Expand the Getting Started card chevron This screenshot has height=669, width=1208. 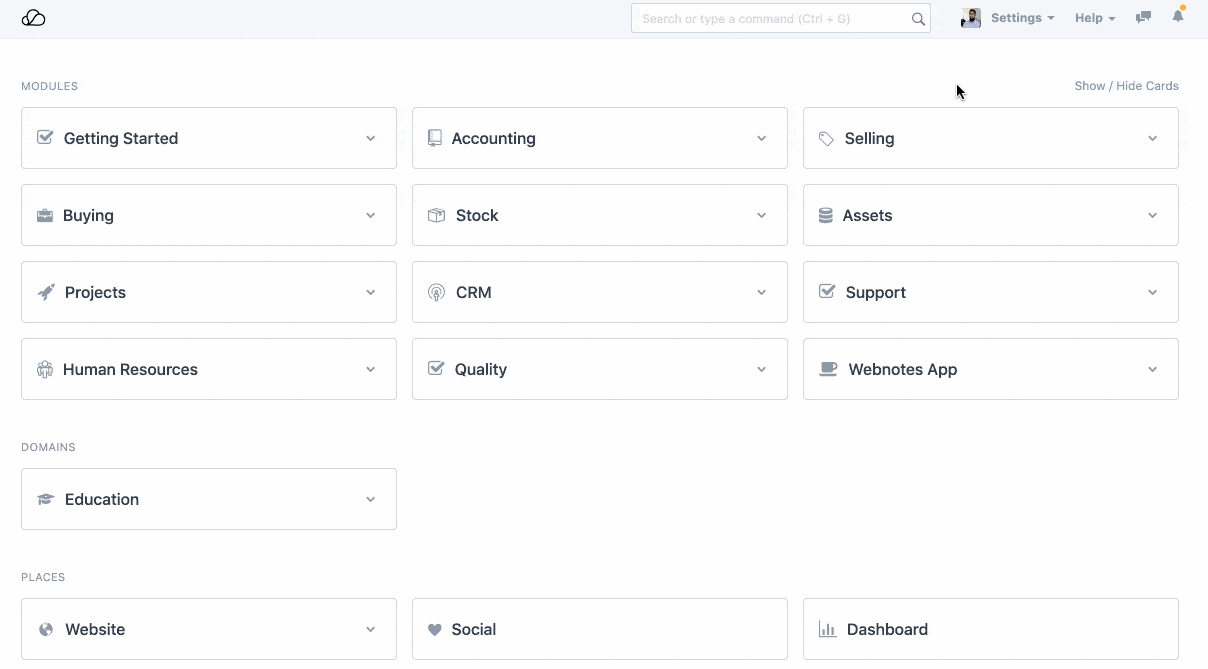click(x=371, y=138)
